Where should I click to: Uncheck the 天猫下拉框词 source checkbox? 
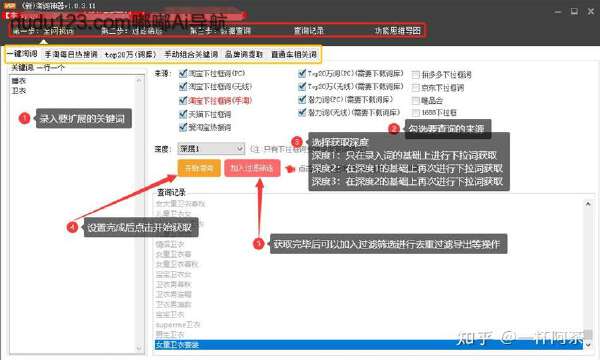pyautogui.click(x=183, y=114)
